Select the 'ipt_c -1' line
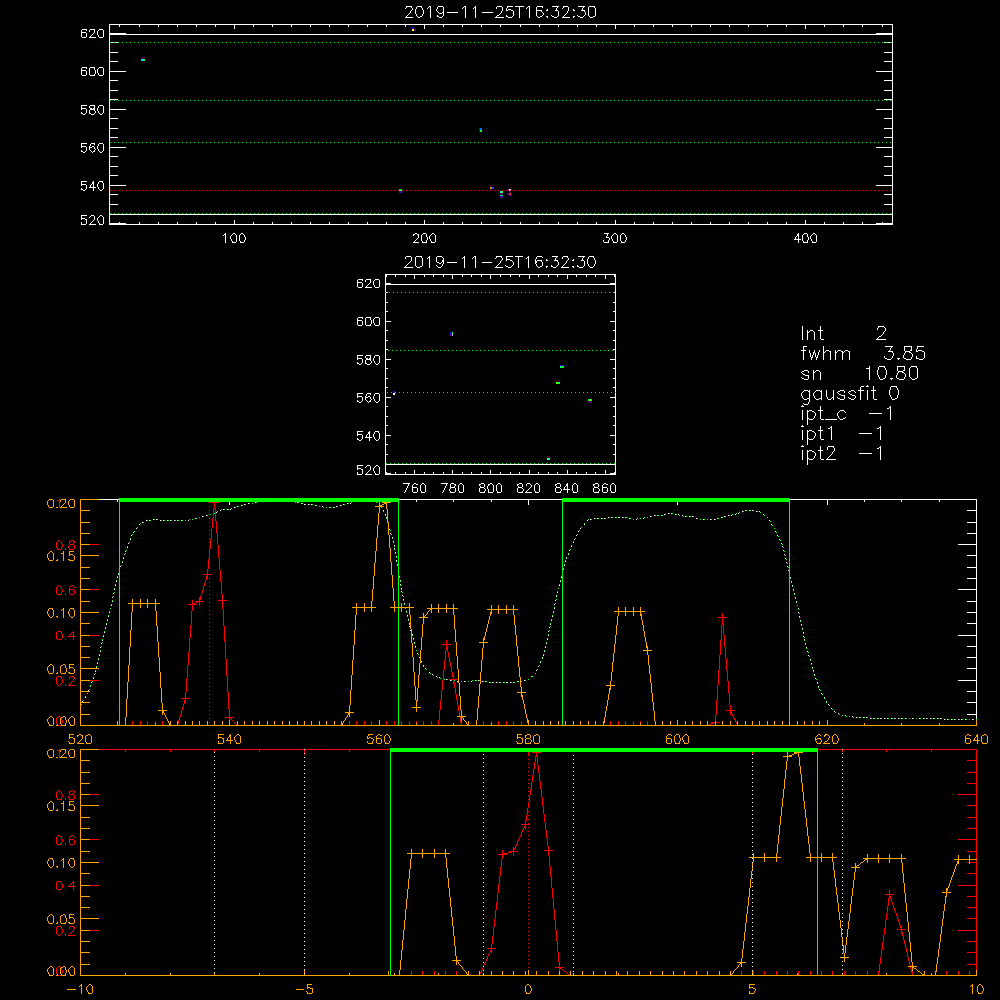This screenshot has width=1000, height=1000. (847, 414)
